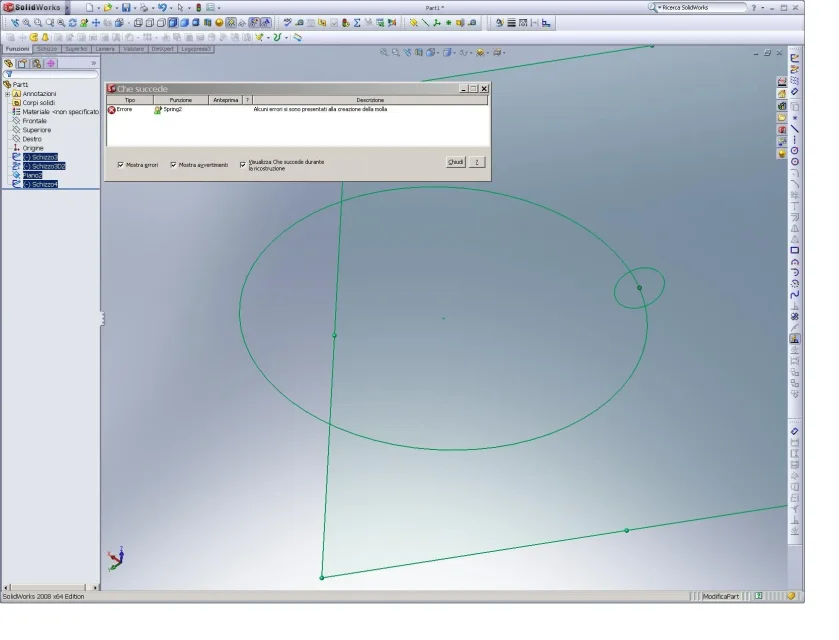Open the heads-up scene dropdown arrow
The width and height of the screenshot is (839, 640).
[x=487, y=53]
